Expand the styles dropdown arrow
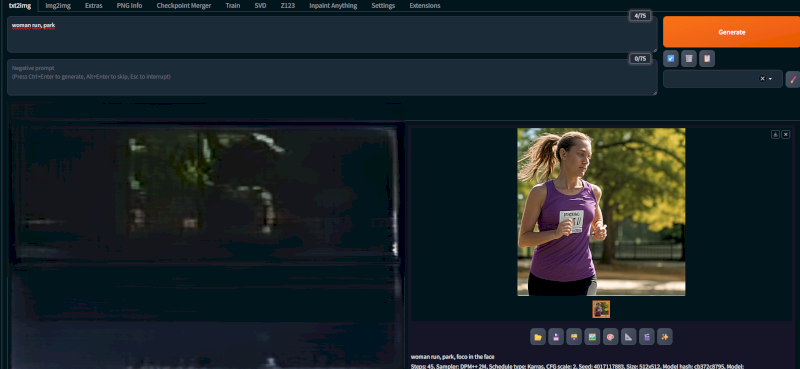Screen dimensions: 800x369 (x=770, y=79)
